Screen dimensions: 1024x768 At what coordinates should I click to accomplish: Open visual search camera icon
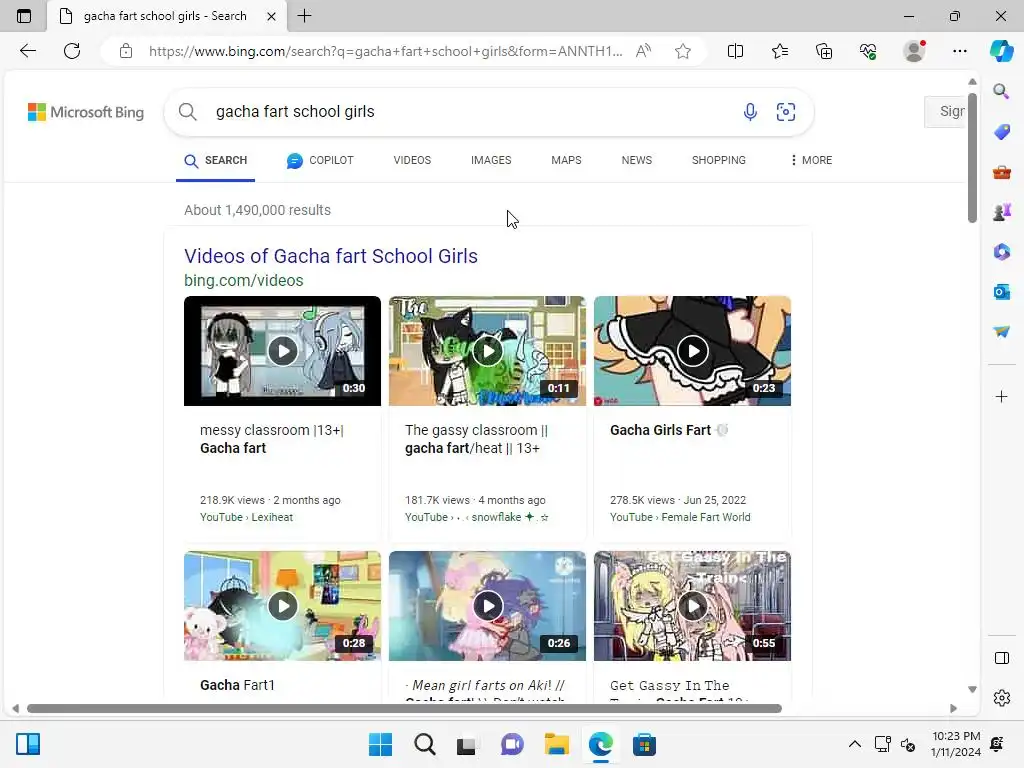tap(786, 112)
